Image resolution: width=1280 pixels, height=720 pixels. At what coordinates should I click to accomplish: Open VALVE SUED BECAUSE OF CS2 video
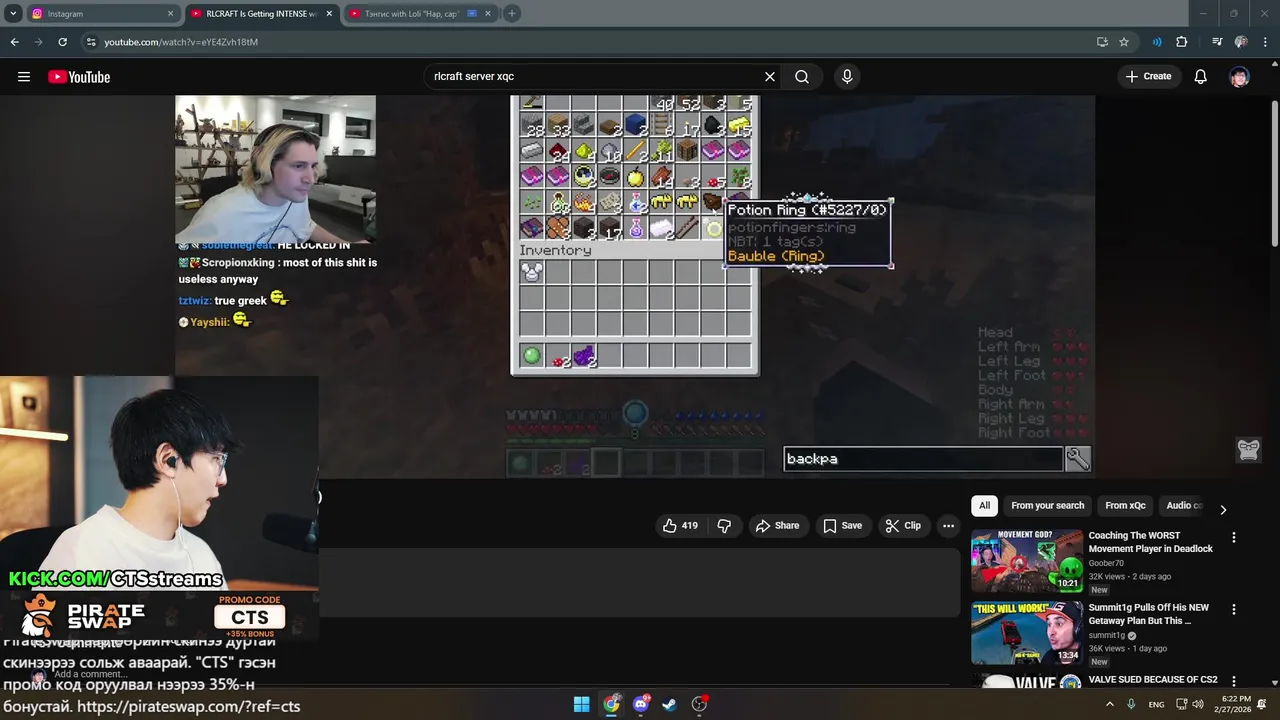pos(1152,680)
